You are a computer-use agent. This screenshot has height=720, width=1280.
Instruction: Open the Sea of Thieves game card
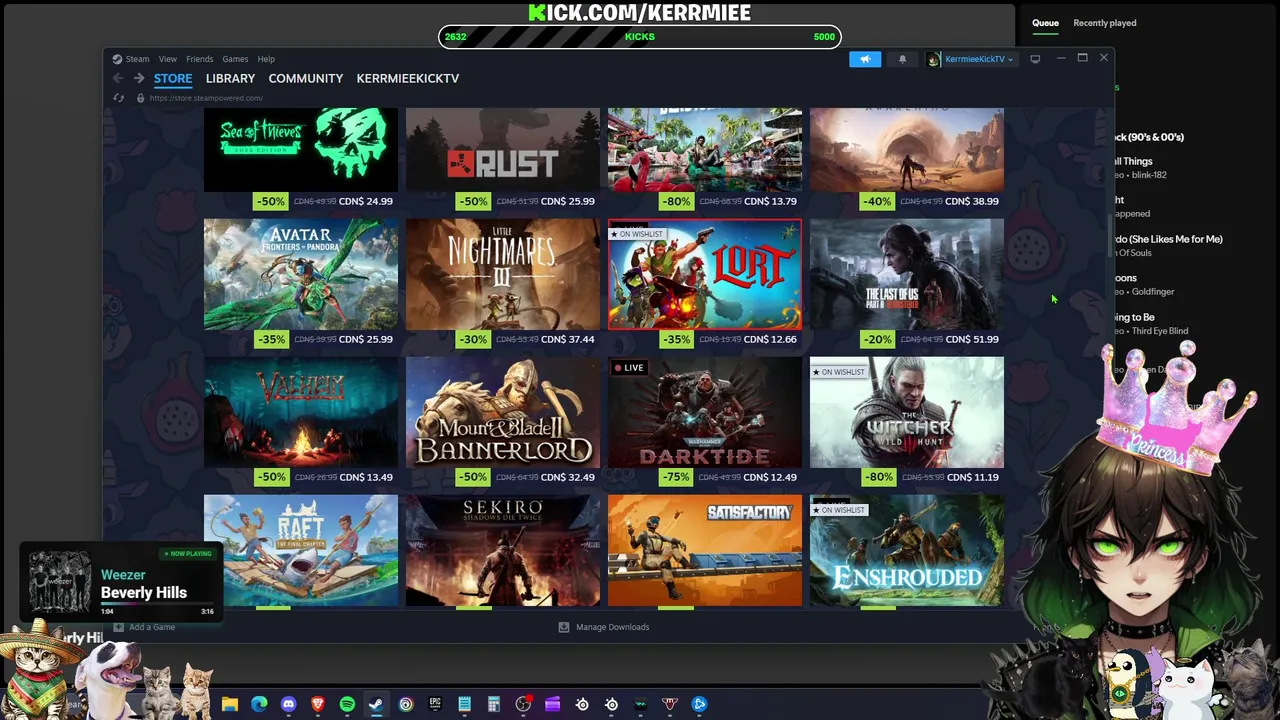click(x=301, y=150)
